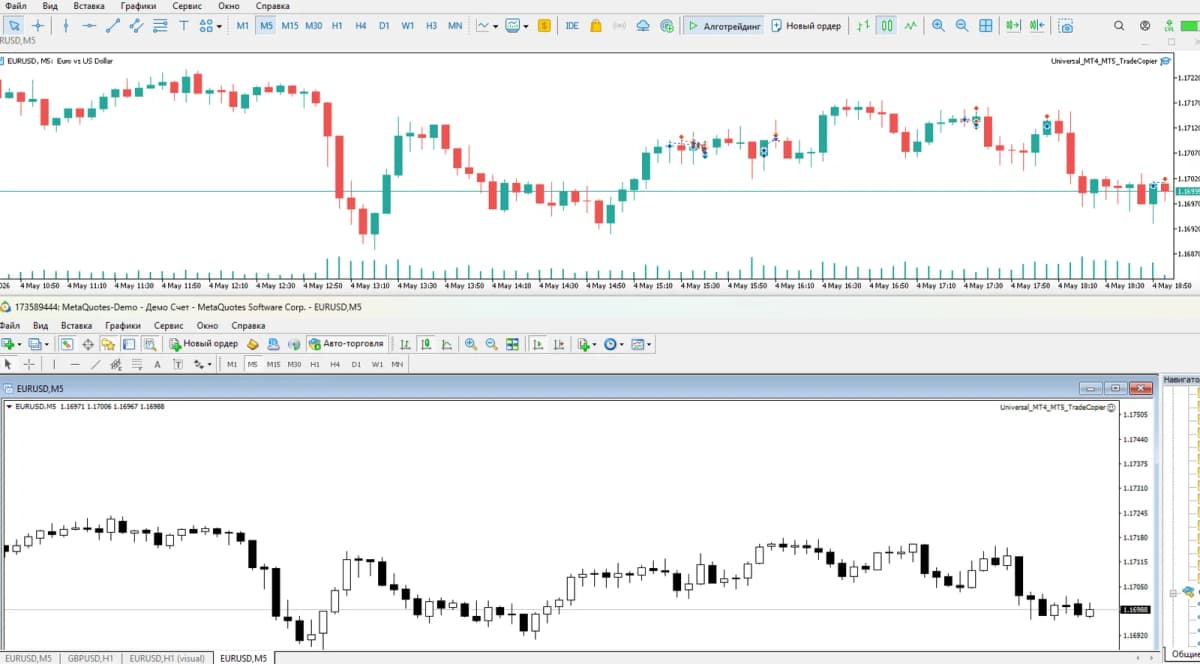Switch MT5 chart to H1 timeframe

(x=337, y=25)
